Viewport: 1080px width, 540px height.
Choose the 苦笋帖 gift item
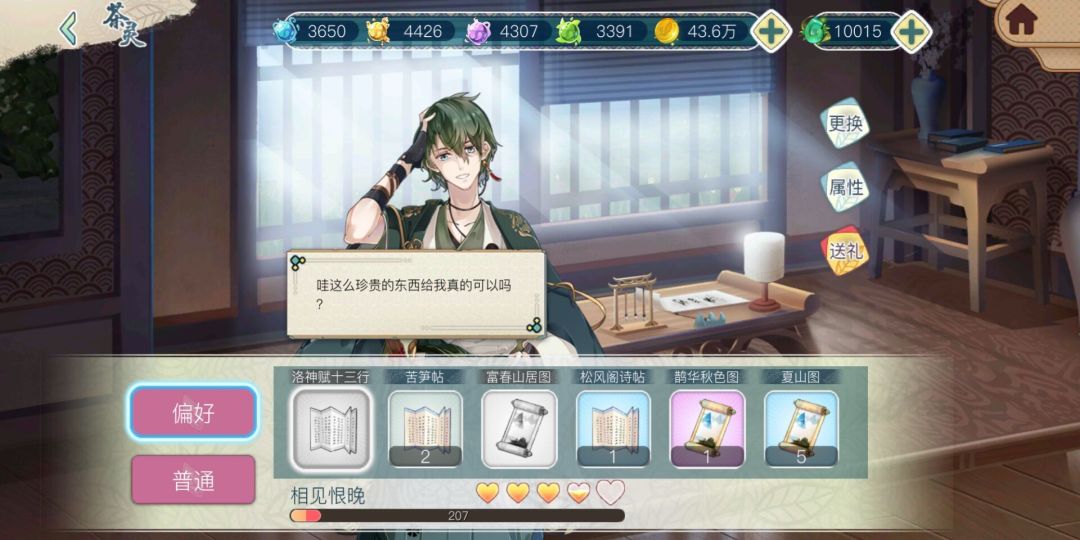click(425, 428)
